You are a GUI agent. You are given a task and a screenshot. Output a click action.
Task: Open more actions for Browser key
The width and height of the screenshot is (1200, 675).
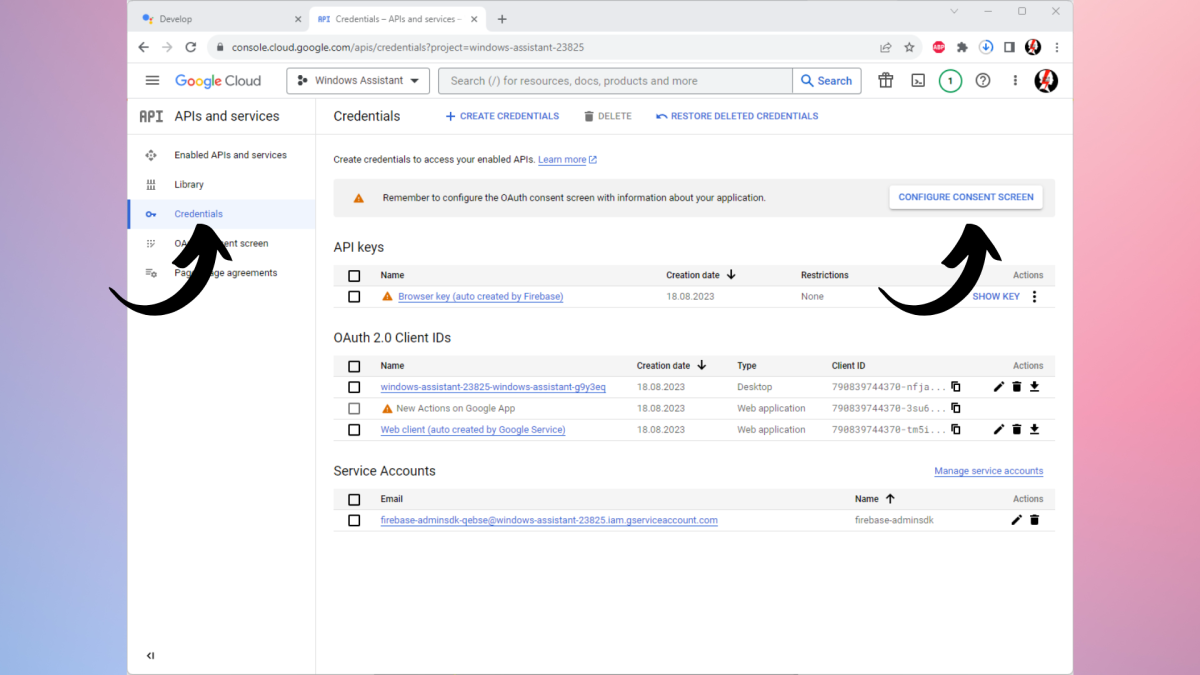click(x=1034, y=297)
